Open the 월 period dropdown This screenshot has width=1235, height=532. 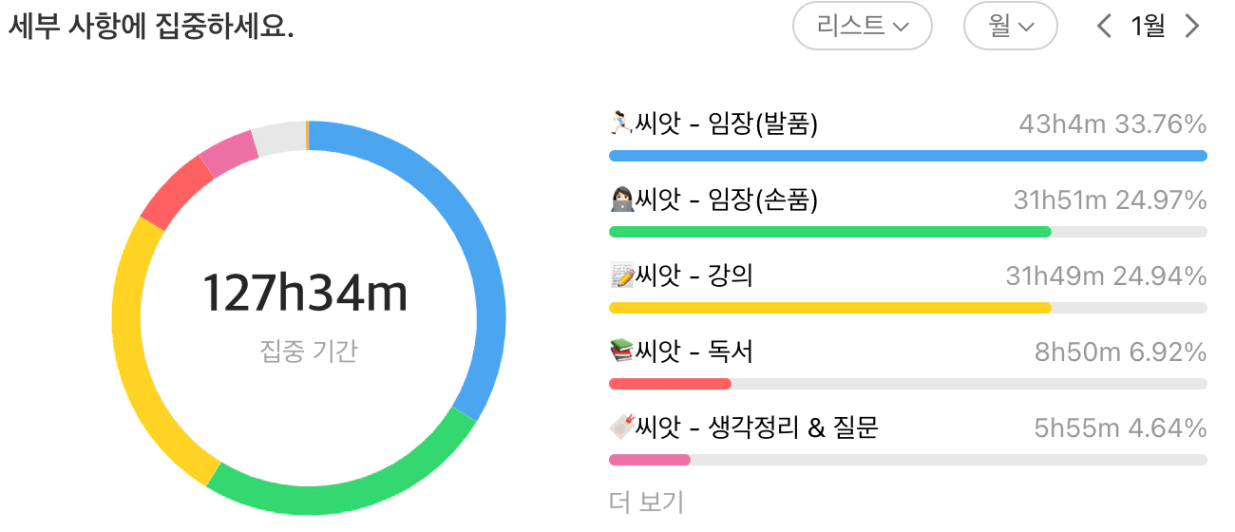1010,26
